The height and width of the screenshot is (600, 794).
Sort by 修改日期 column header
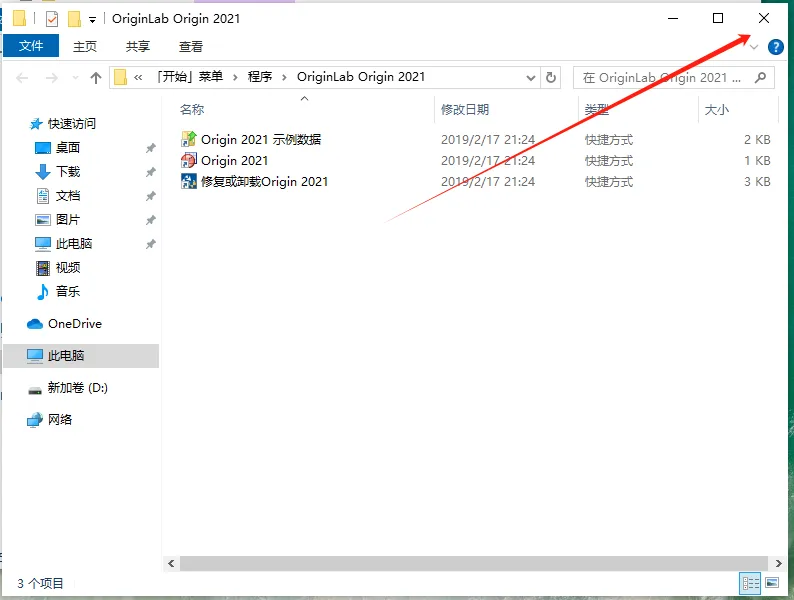click(465, 109)
